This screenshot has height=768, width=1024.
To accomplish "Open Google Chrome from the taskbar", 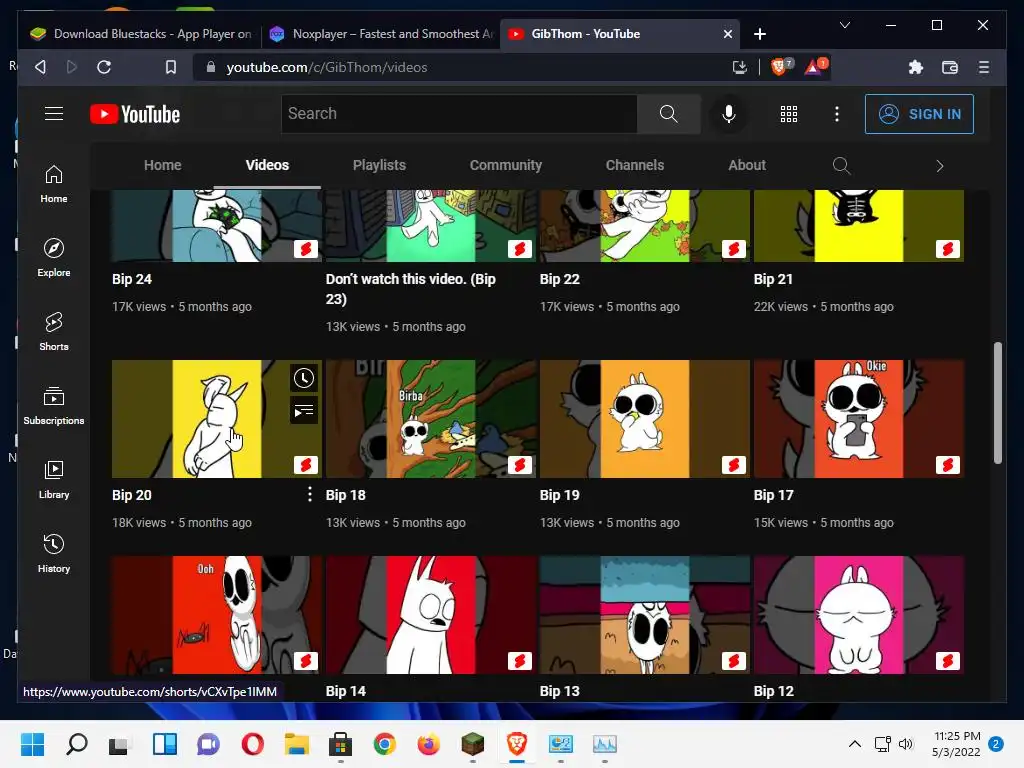I will click(x=384, y=744).
